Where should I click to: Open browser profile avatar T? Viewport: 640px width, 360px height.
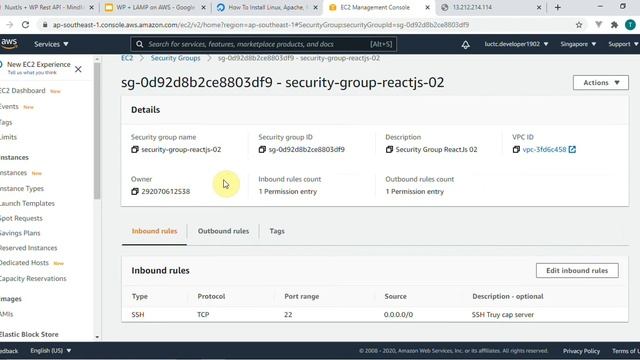click(630, 25)
